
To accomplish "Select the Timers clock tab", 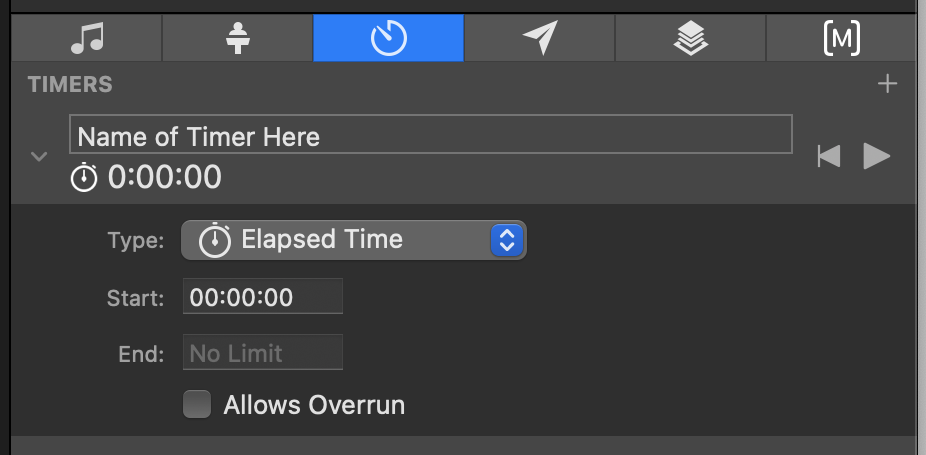I will click(x=388, y=38).
